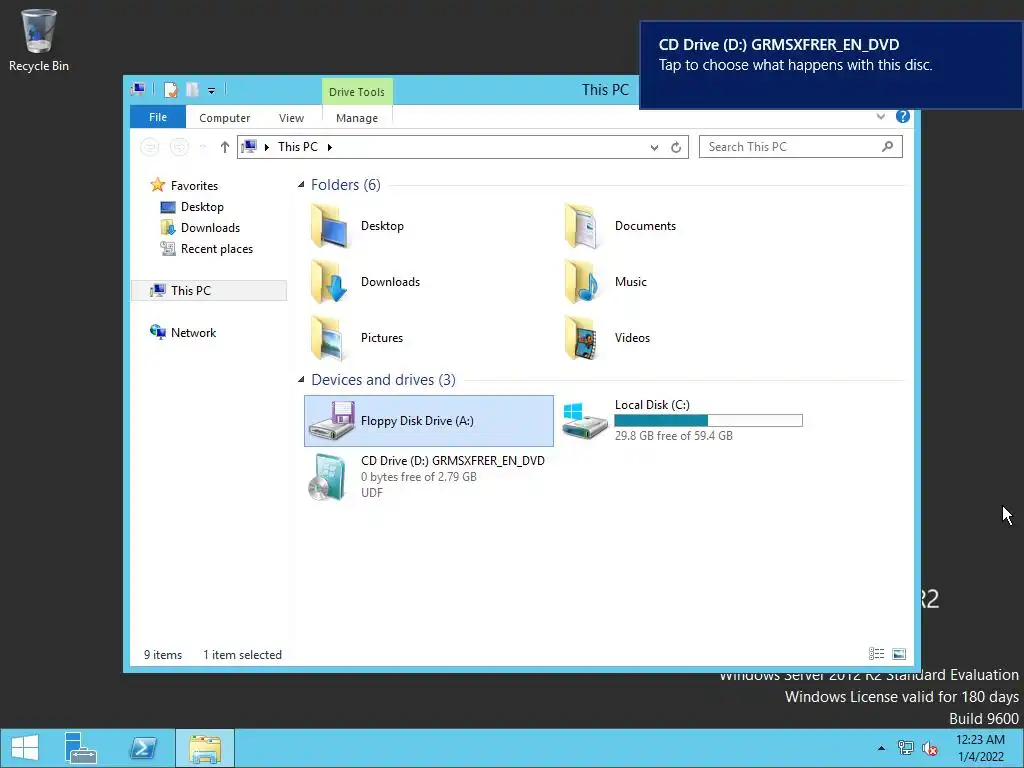The width and height of the screenshot is (1024, 768).
Task: Open Downloads under Favorites
Action: (x=210, y=227)
